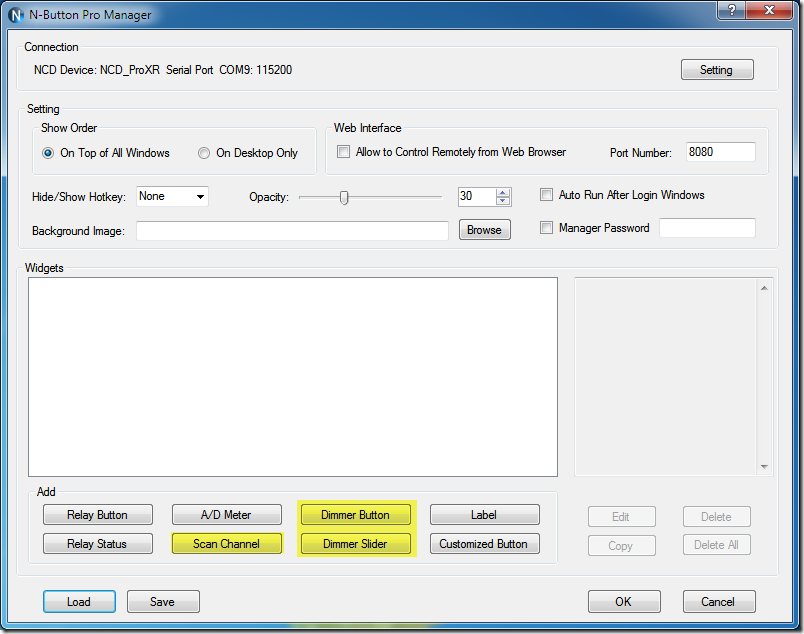Screen dimensions: 804x634
Task: Click the Delete All button
Action: [x=717, y=545]
